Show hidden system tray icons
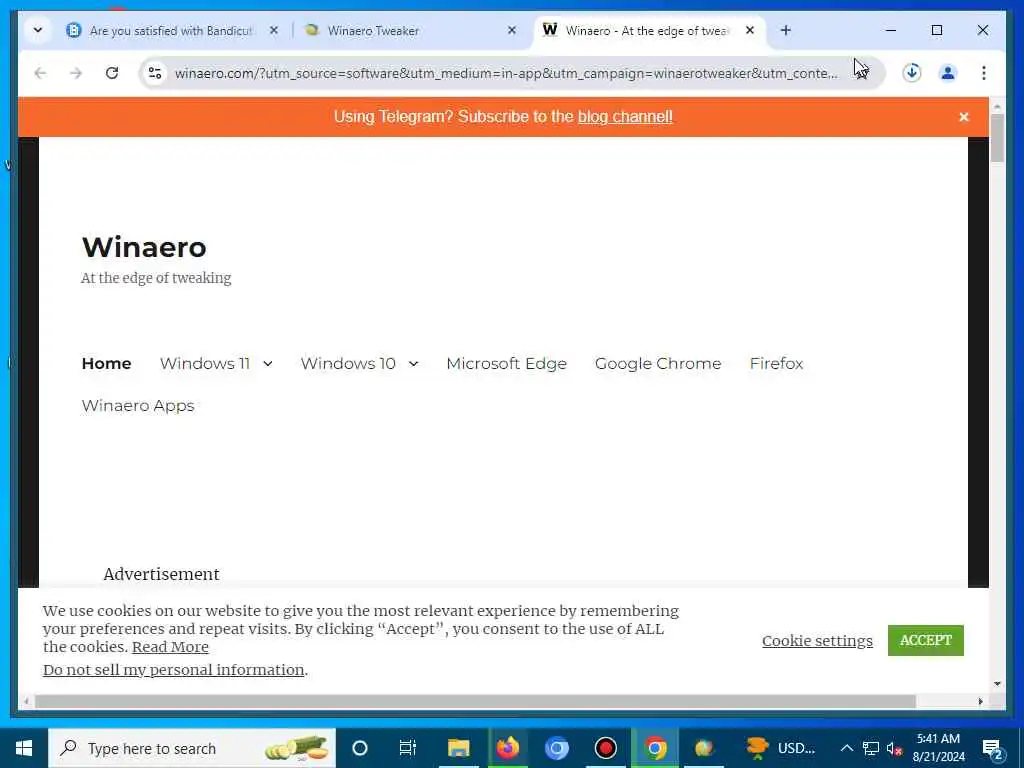This screenshot has height=768, width=1024. click(846, 748)
